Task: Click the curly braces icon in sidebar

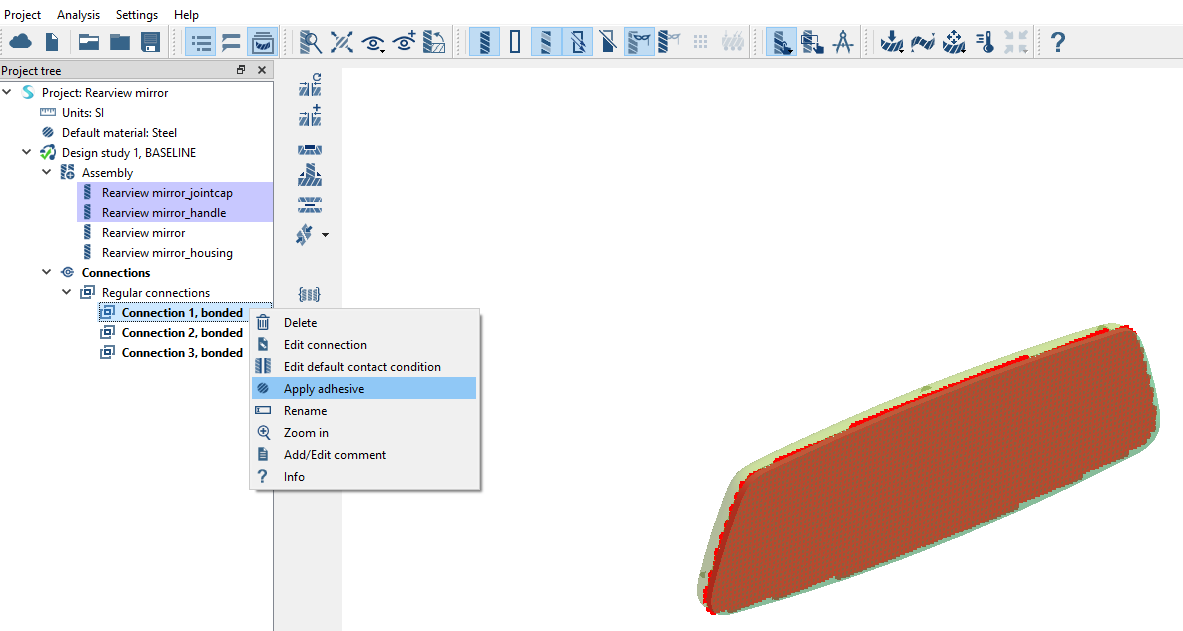Action: (x=309, y=293)
